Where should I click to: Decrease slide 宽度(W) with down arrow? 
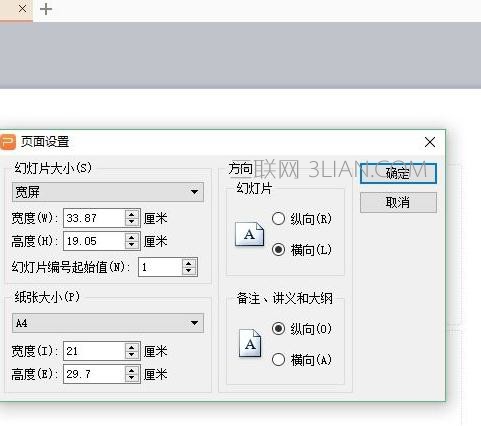(132, 222)
